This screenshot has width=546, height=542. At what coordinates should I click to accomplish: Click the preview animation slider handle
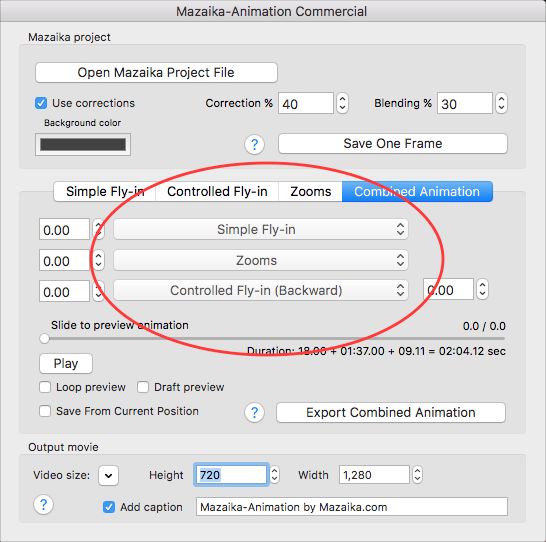pyautogui.click(x=45, y=338)
